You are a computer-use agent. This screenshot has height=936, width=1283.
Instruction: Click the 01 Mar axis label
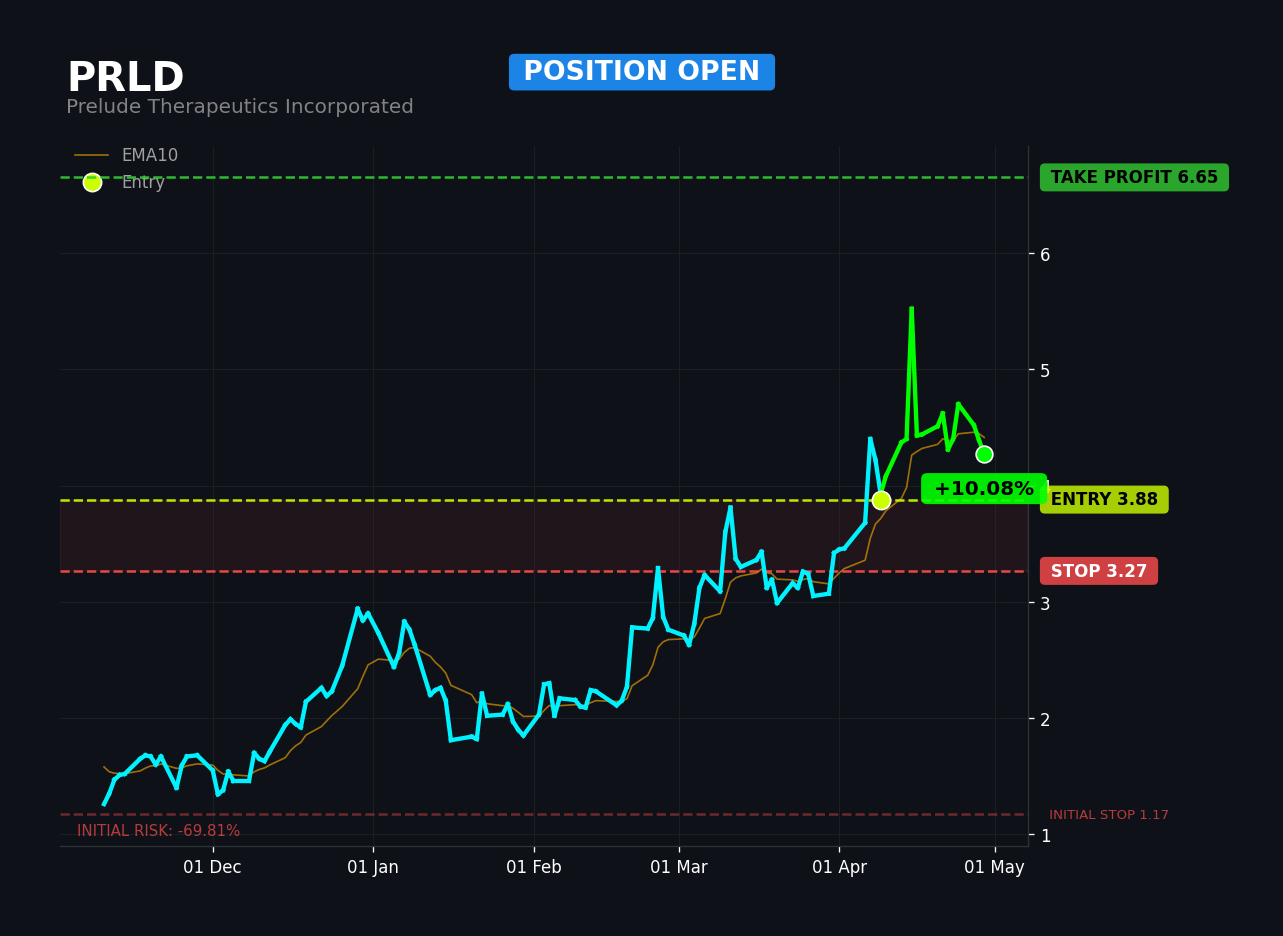click(679, 868)
